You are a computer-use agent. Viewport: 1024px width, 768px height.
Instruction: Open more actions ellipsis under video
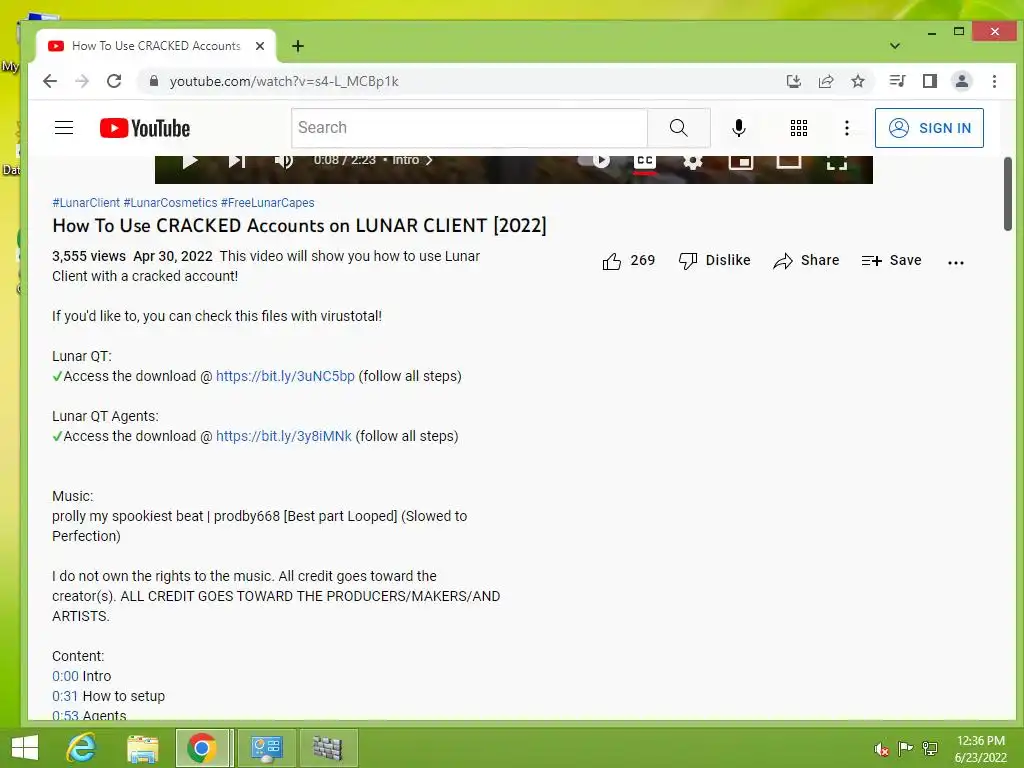tap(955, 263)
